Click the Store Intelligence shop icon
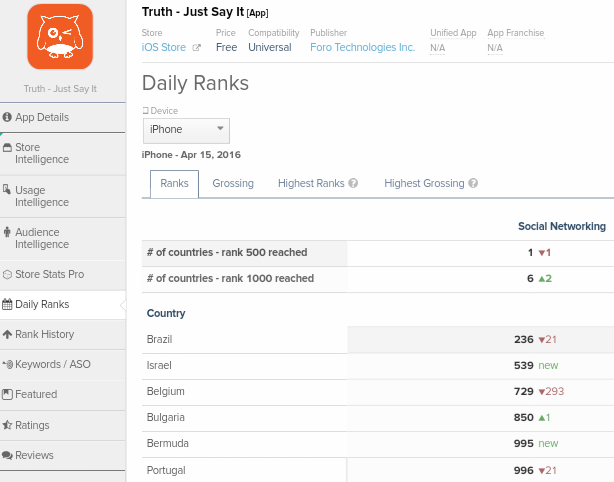This screenshot has width=614, height=482. click(7, 148)
